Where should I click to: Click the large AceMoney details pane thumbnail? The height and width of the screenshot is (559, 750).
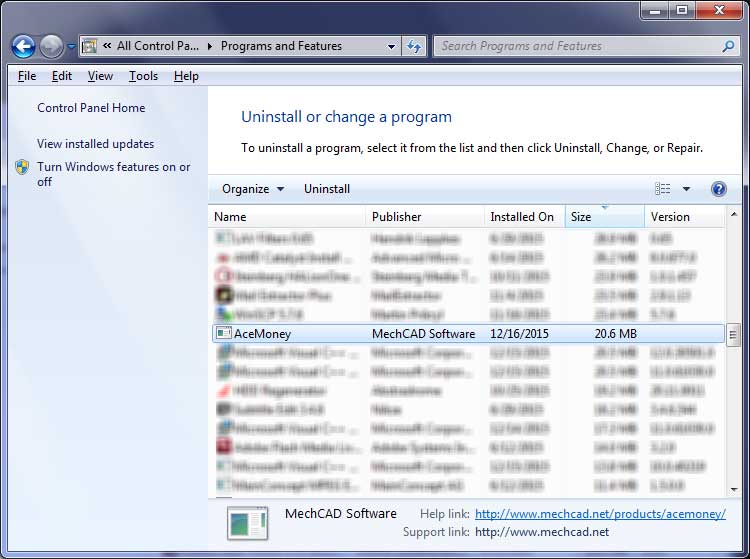coord(247,523)
